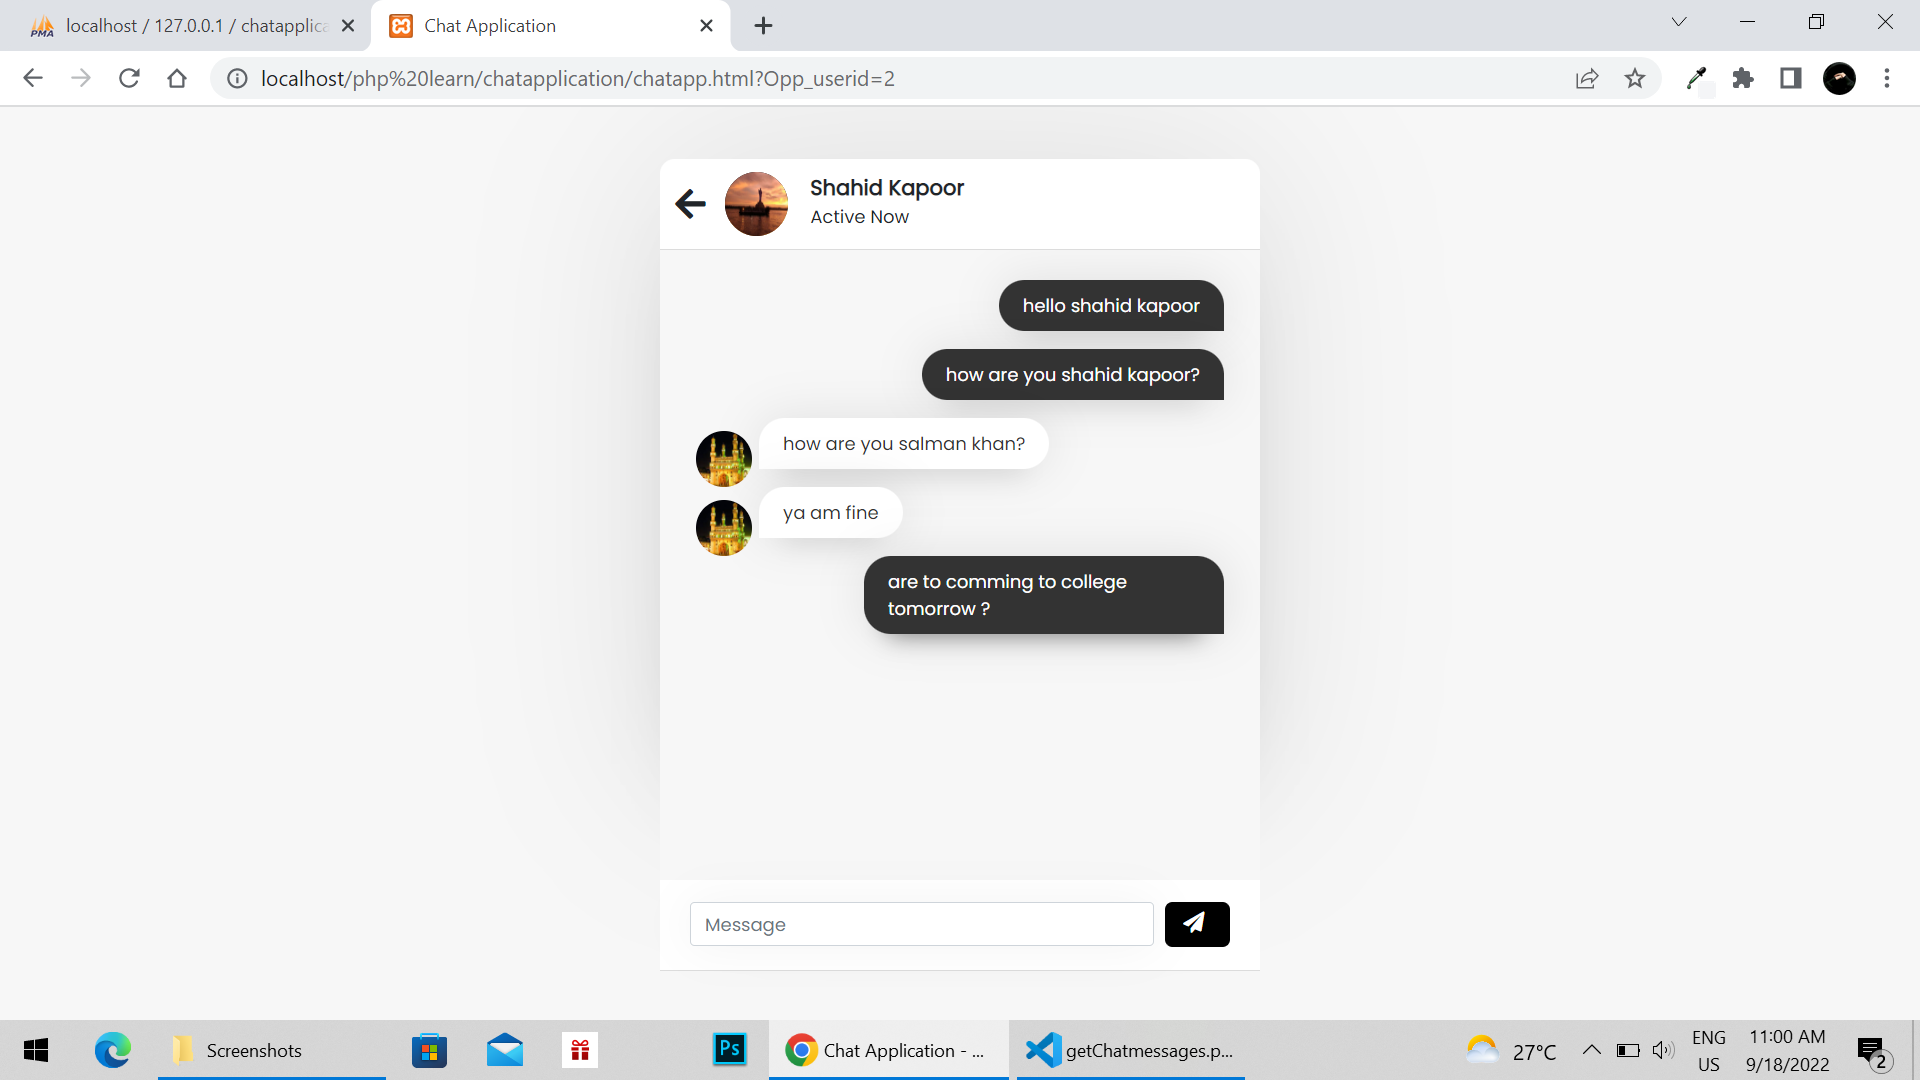Image resolution: width=1920 pixels, height=1080 pixels.
Task: Open a new browser tab
Action: pos(763,26)
